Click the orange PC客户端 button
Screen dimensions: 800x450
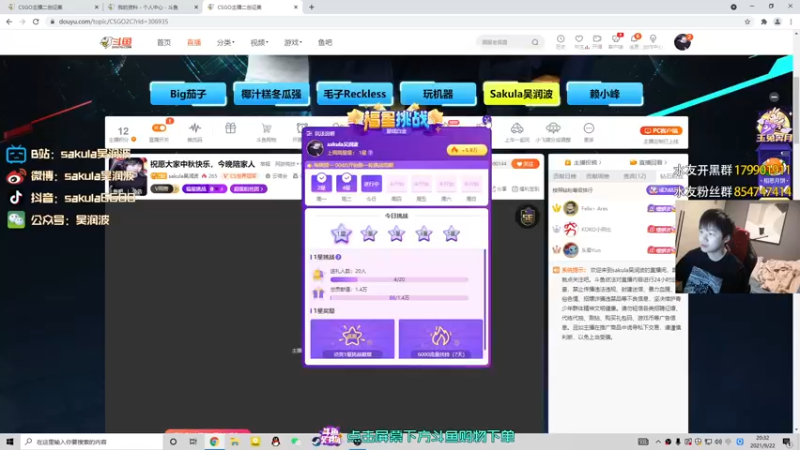pos(661,131)
